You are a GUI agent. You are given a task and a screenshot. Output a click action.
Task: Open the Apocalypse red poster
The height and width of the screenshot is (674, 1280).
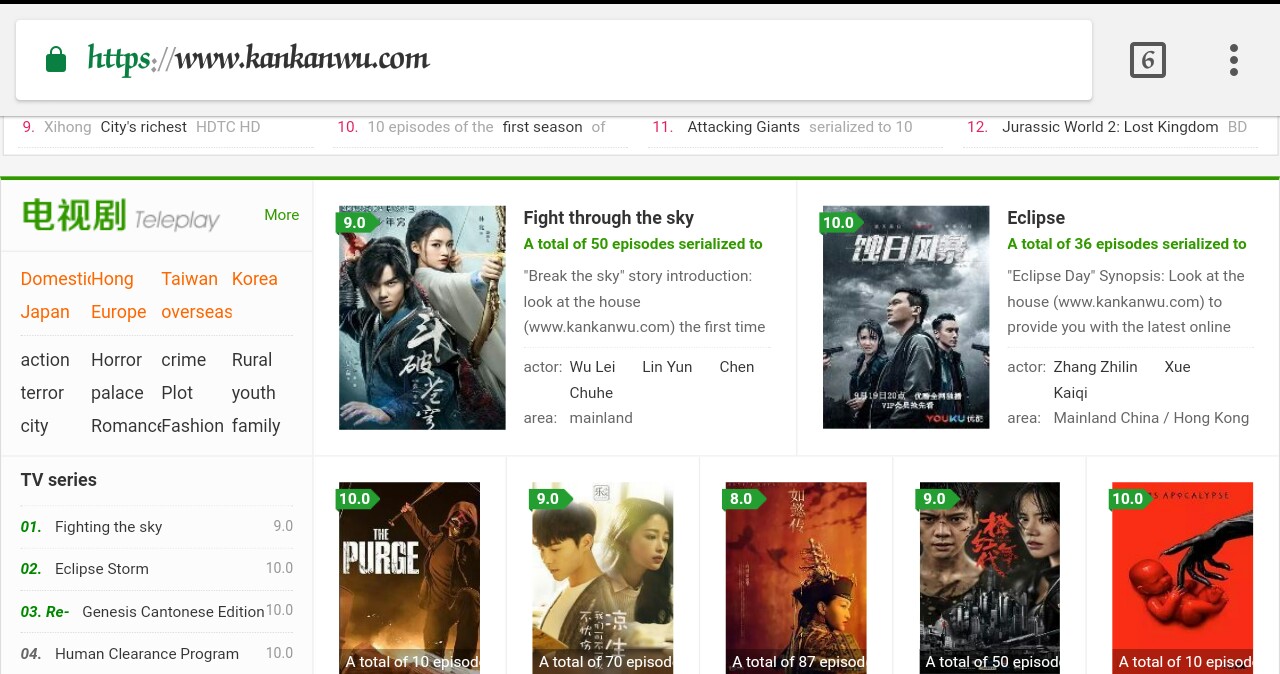1182,578
